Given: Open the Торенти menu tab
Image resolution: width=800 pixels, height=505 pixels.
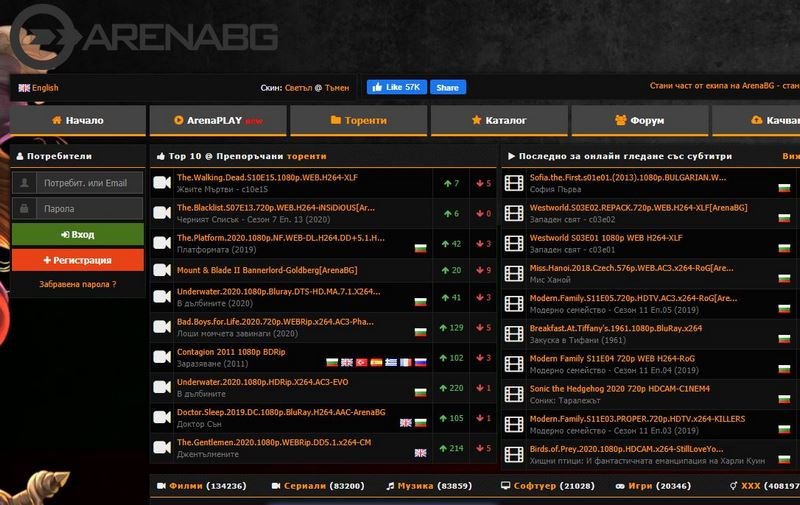Looking at the screenshot, I should [359, 120].
